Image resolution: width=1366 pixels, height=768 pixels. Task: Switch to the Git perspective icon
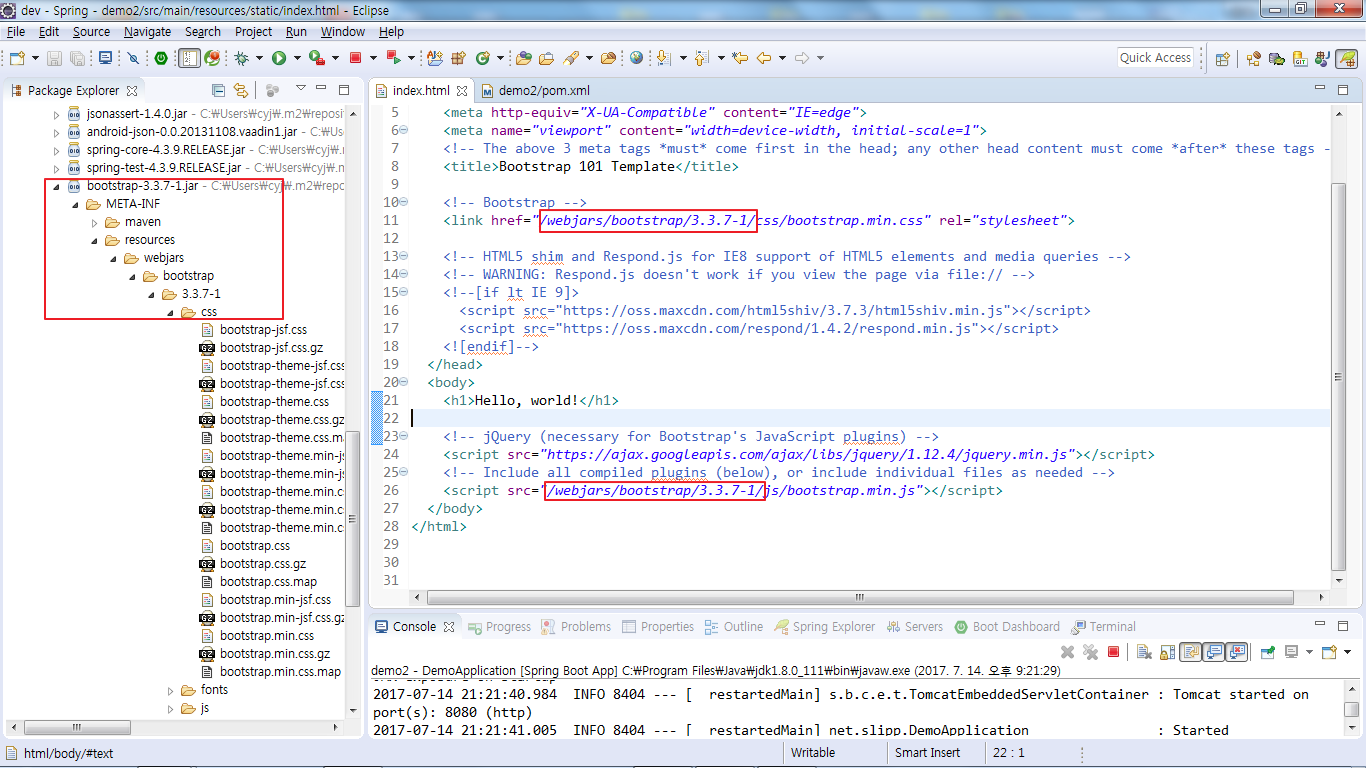coord(1301,59)
